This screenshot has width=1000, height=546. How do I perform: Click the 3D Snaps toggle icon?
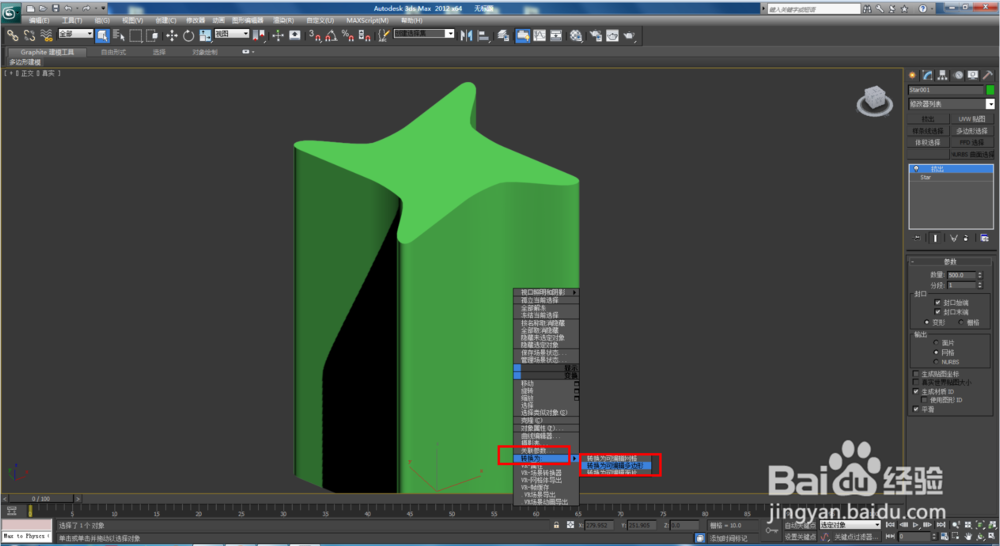pos(314,36)
